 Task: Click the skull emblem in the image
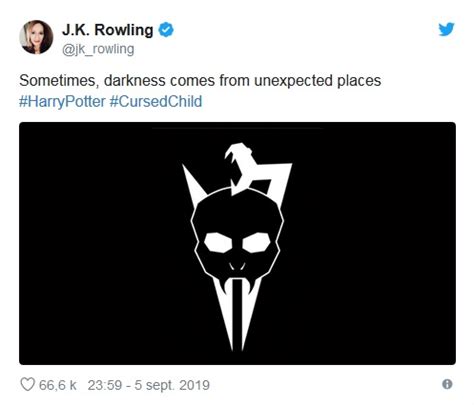coord(237,246)
